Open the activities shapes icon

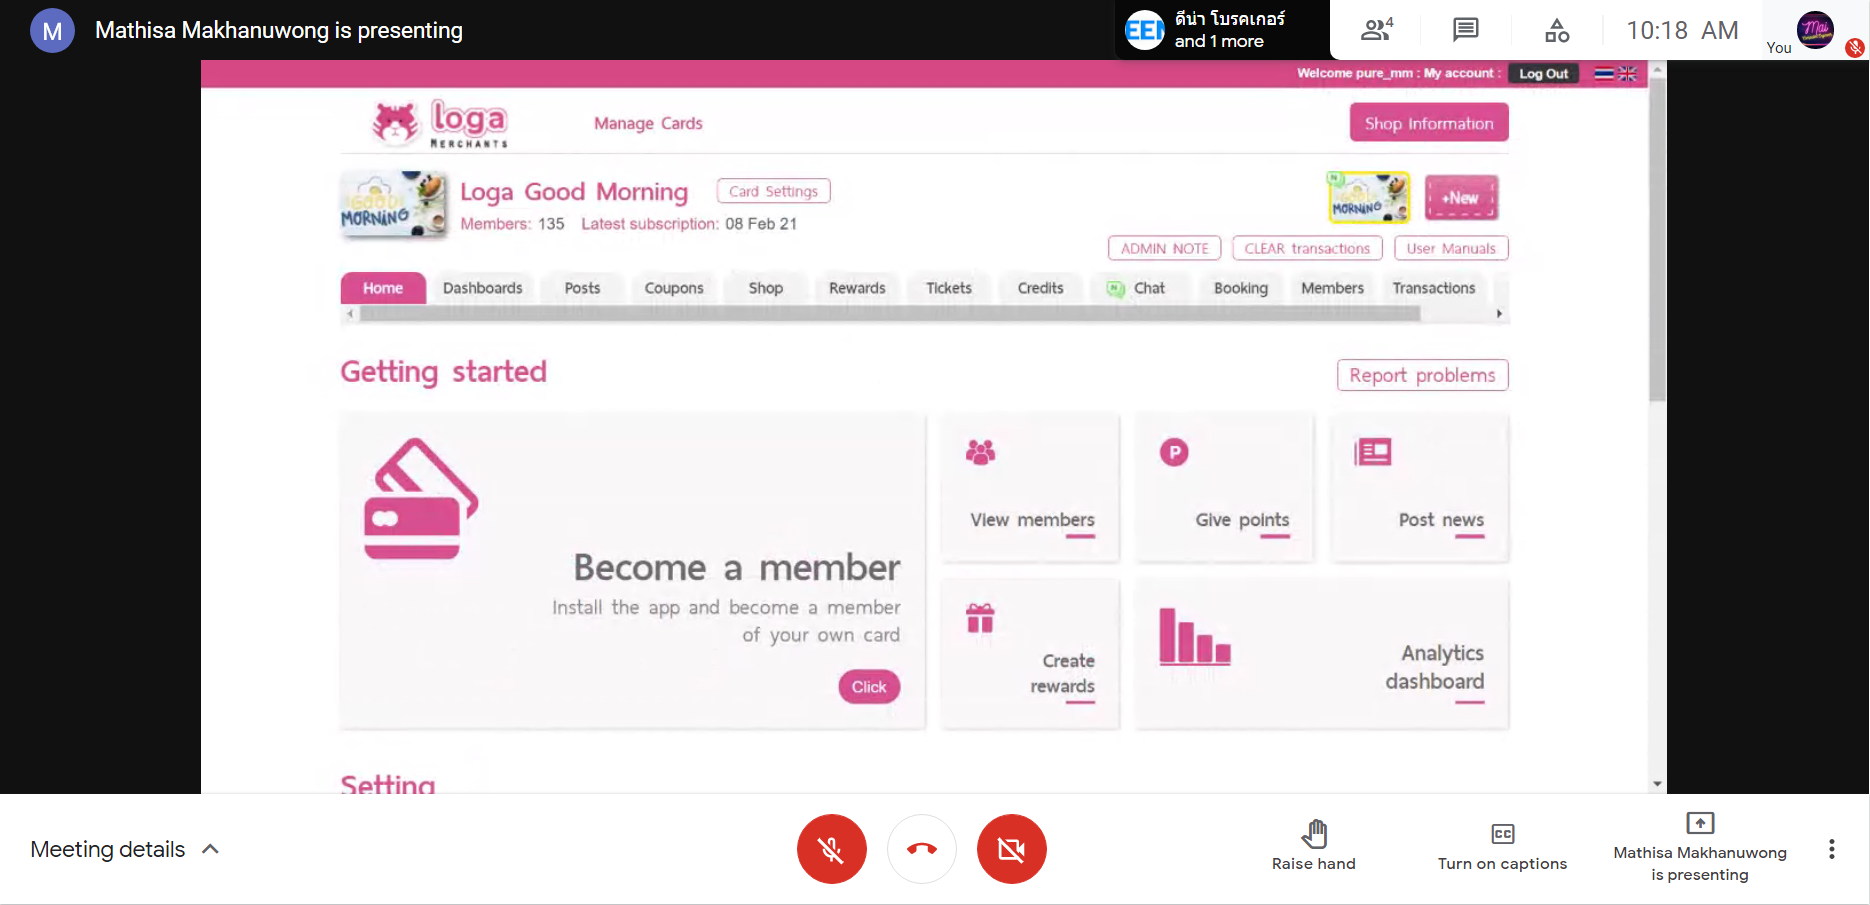click(x=1557, y=30)
